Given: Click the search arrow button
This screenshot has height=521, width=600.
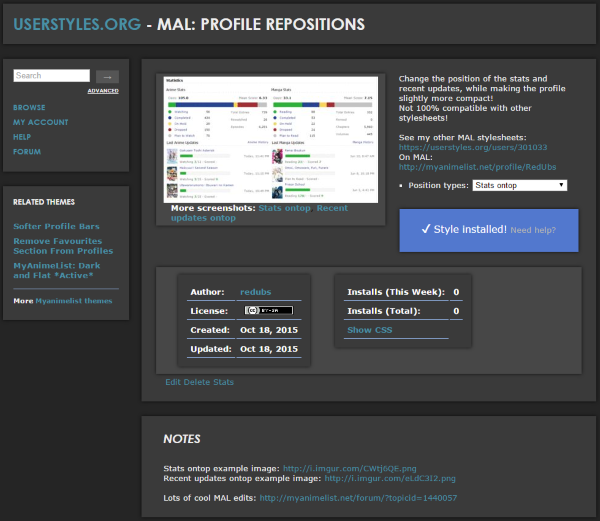Looking at the screenshot, I should point(107,77).
